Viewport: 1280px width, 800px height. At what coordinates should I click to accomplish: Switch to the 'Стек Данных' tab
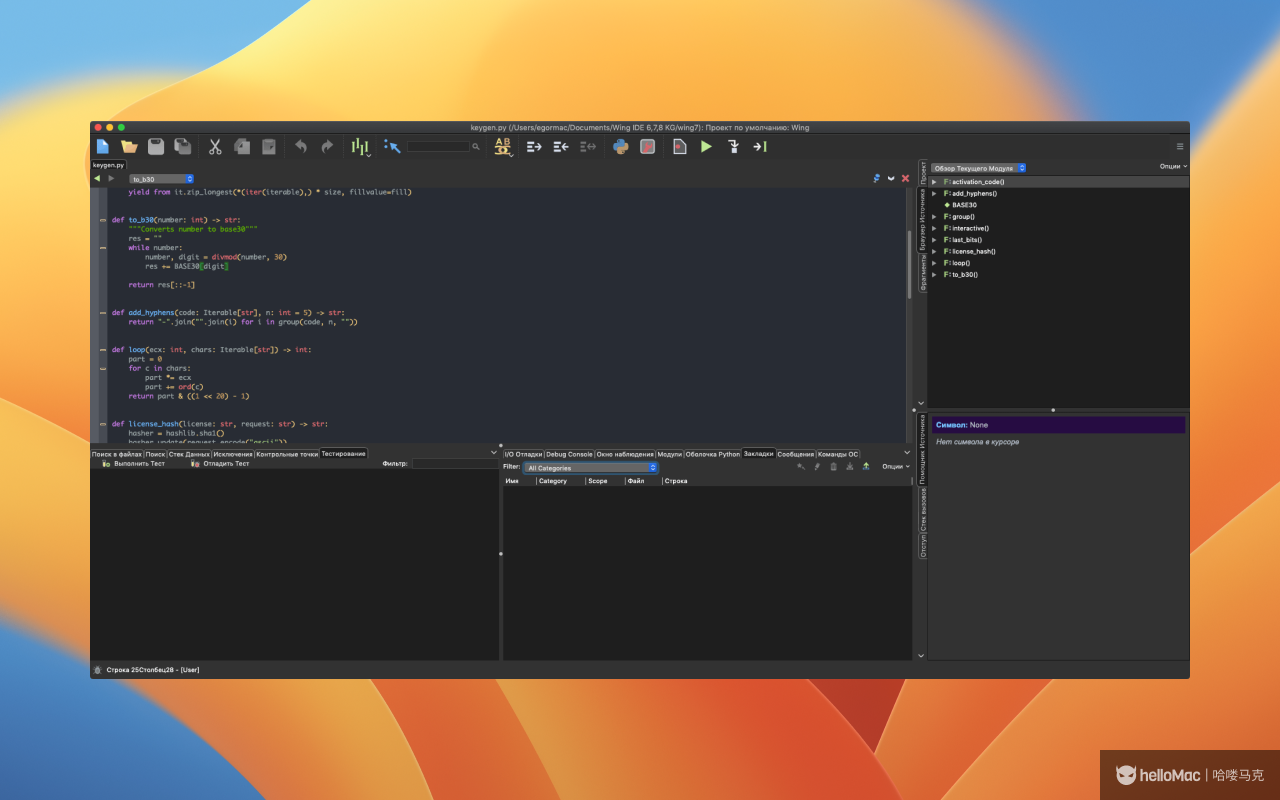[x=189, y=454]
